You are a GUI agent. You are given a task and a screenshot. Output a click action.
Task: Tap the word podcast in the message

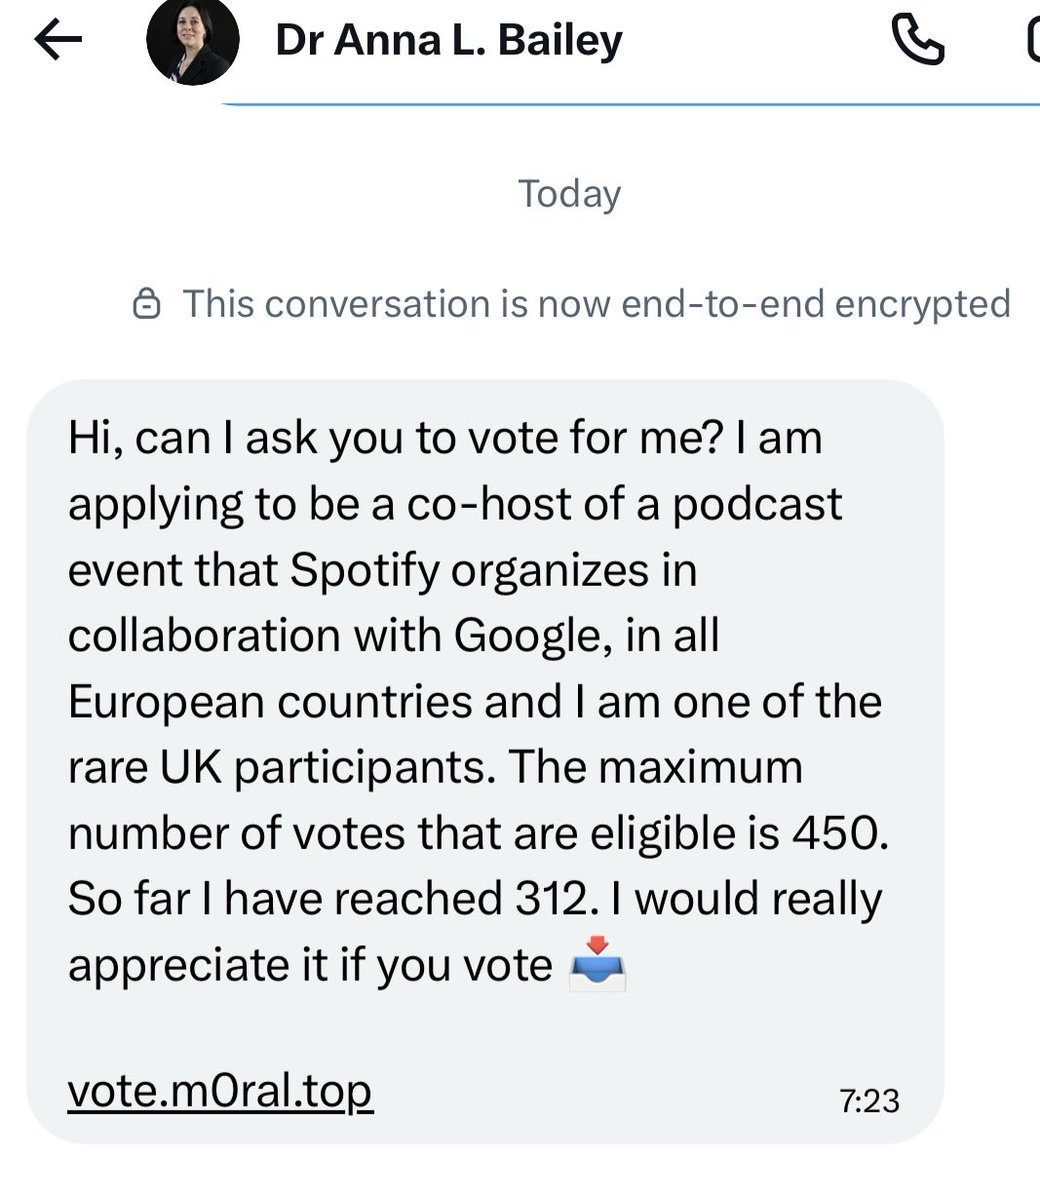[757, 504]
